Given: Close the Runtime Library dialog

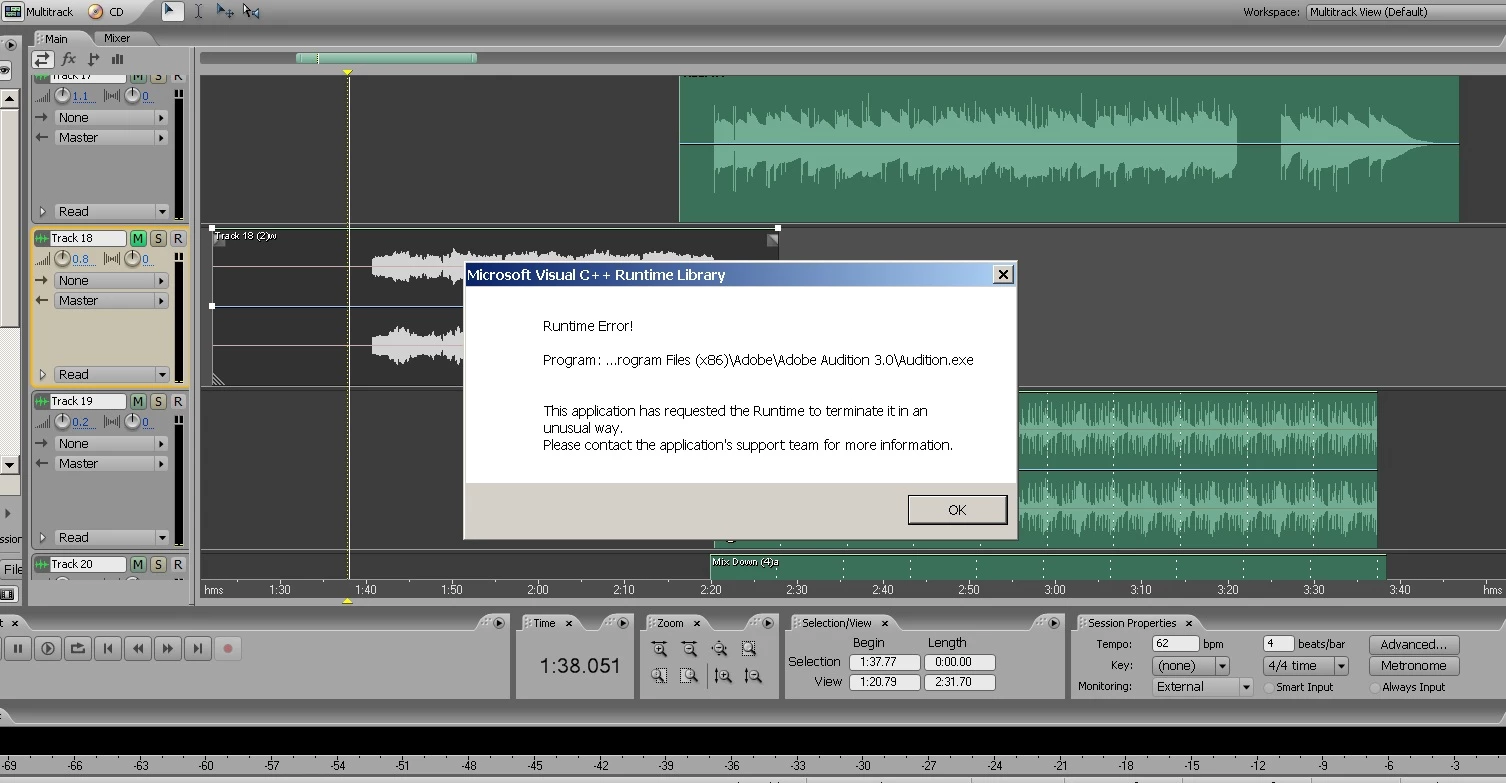Looking at the screenshot, I should 1003,274.
